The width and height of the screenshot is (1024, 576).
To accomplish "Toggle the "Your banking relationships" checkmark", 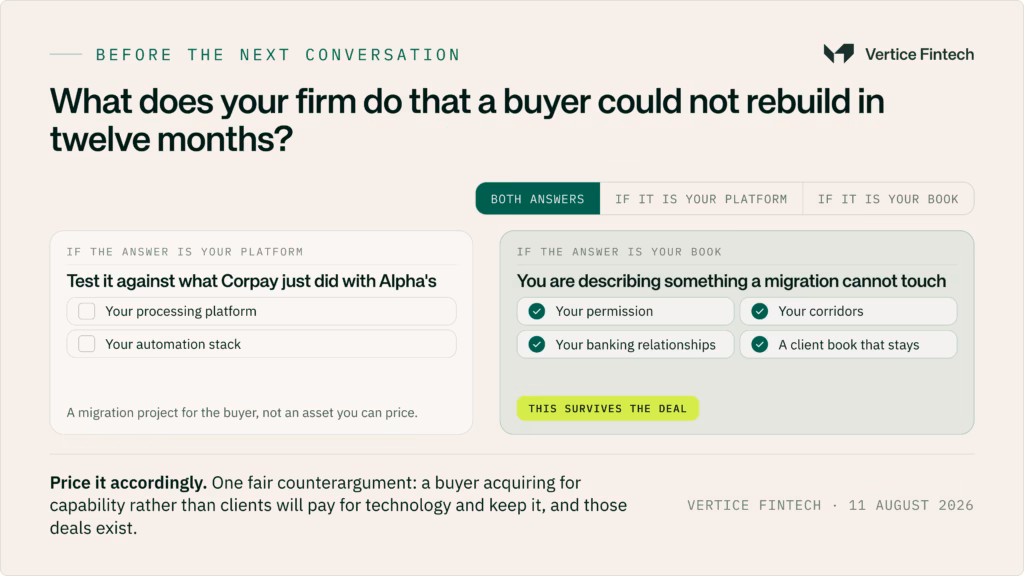I will [537, 344].
